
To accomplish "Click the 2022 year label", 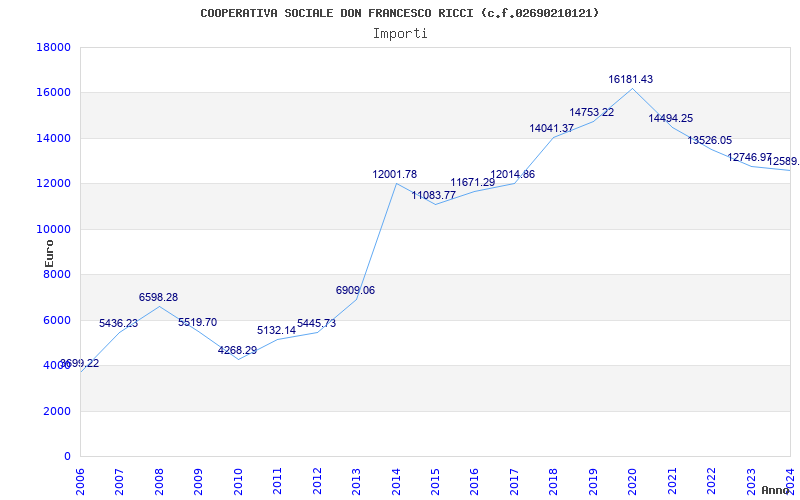I will [711, 482].
